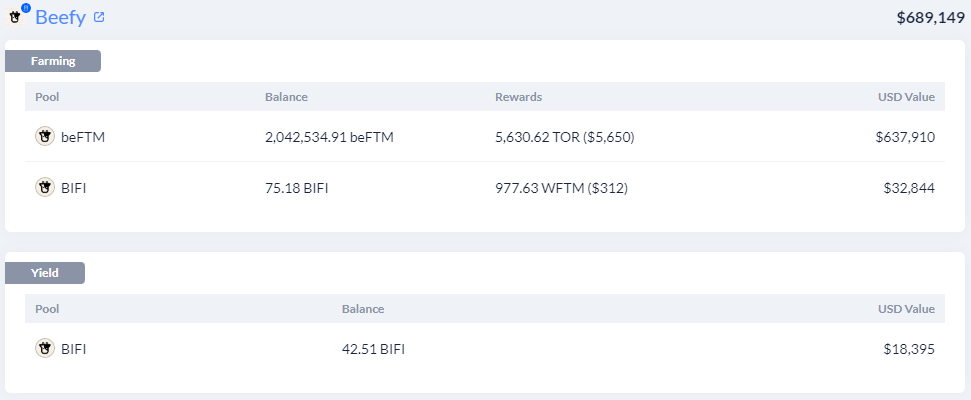Click balance 75.18 BIFI
The image size is (971, 400).
(297, 188)
